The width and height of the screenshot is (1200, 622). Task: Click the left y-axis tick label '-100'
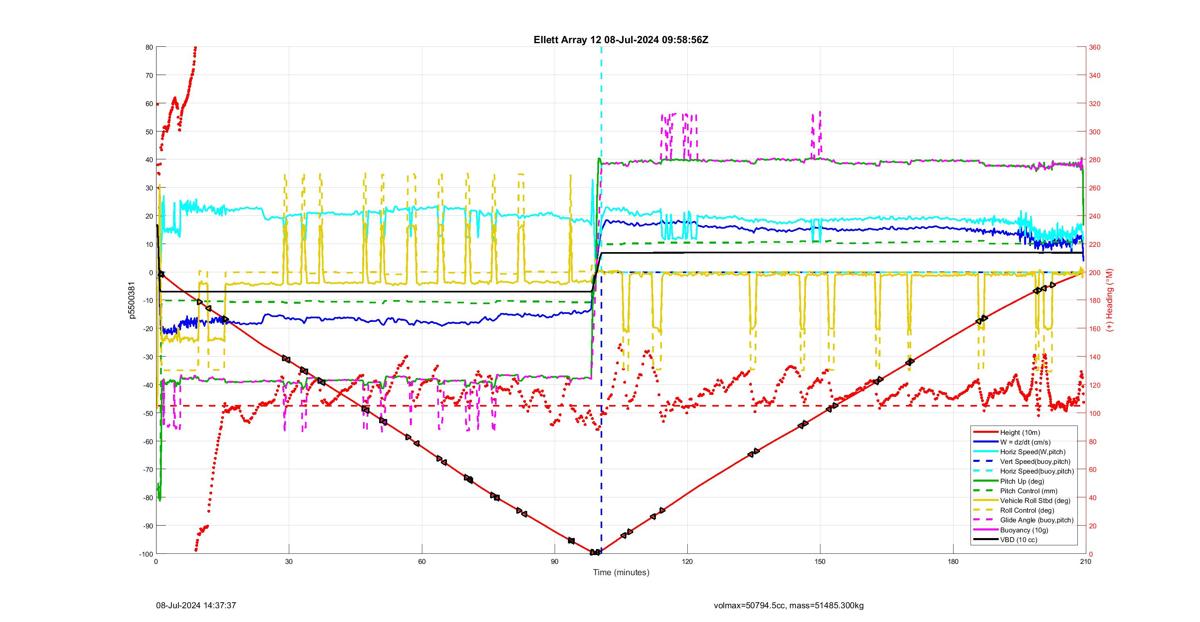(145, 554)
